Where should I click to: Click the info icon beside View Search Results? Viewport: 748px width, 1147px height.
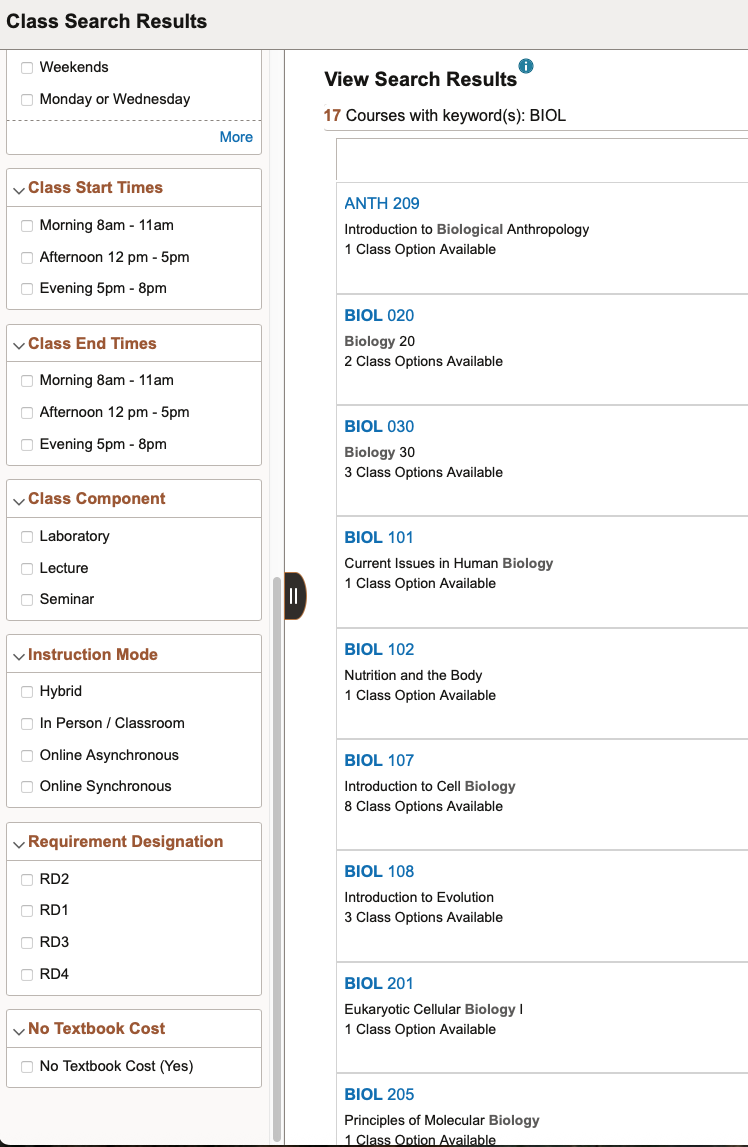pos(526,67)
